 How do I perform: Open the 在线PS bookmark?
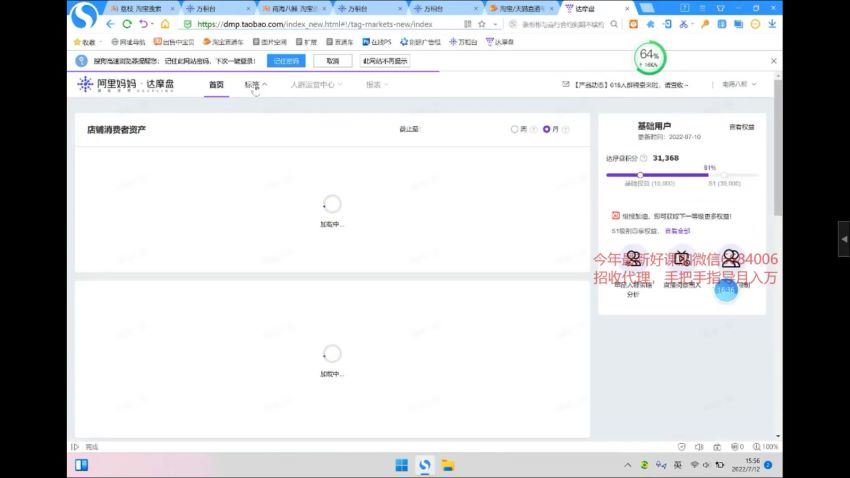click(x=377, y=42)
